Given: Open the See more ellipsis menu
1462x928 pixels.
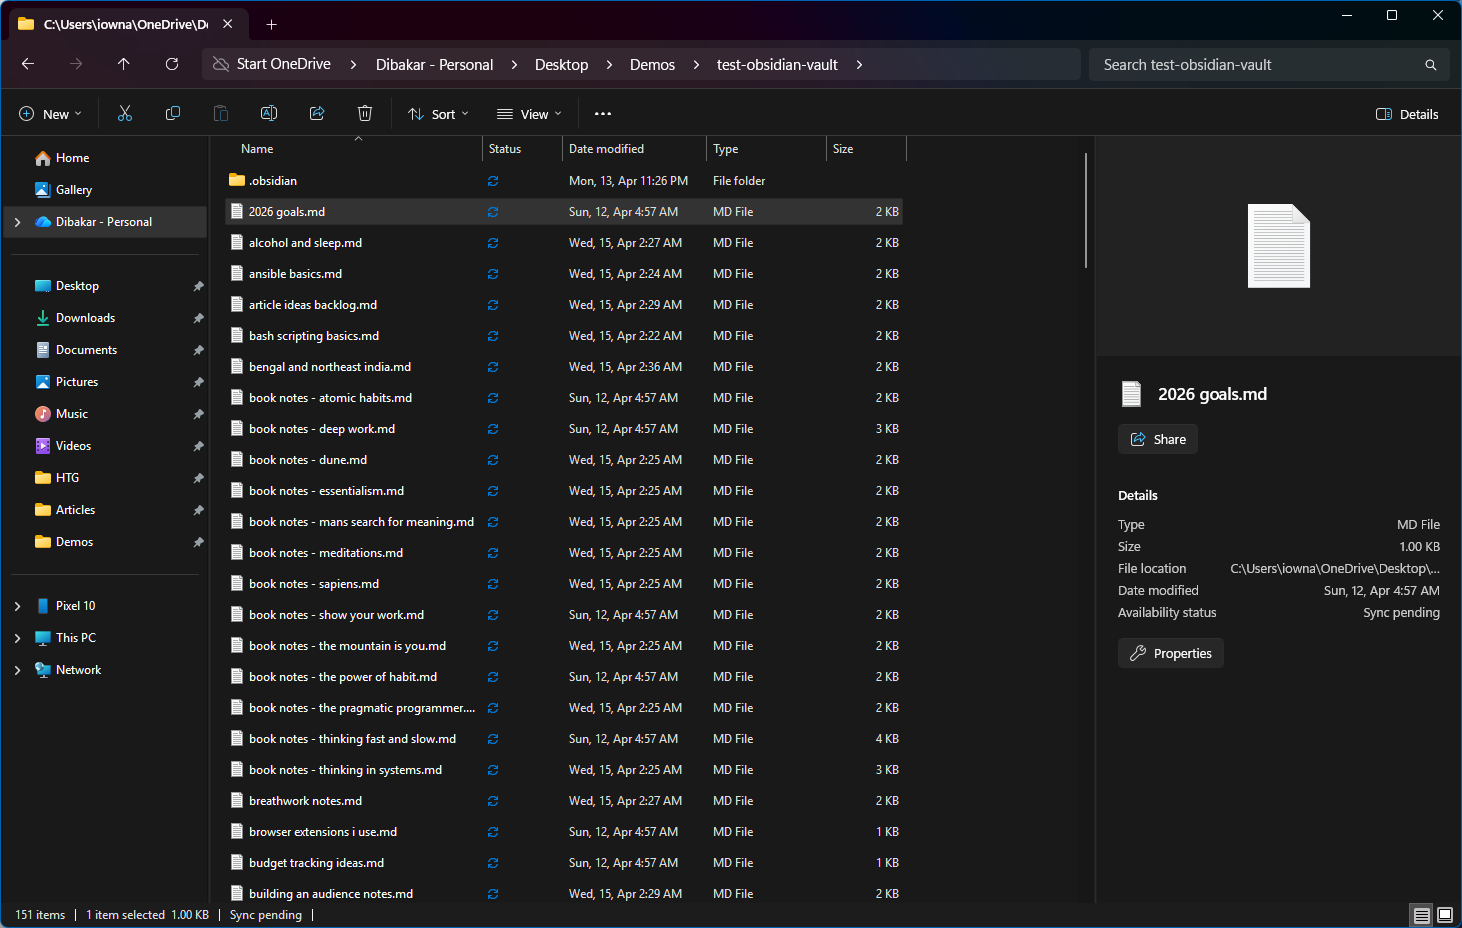Looking at the screenshot, I should coord(603,114).
